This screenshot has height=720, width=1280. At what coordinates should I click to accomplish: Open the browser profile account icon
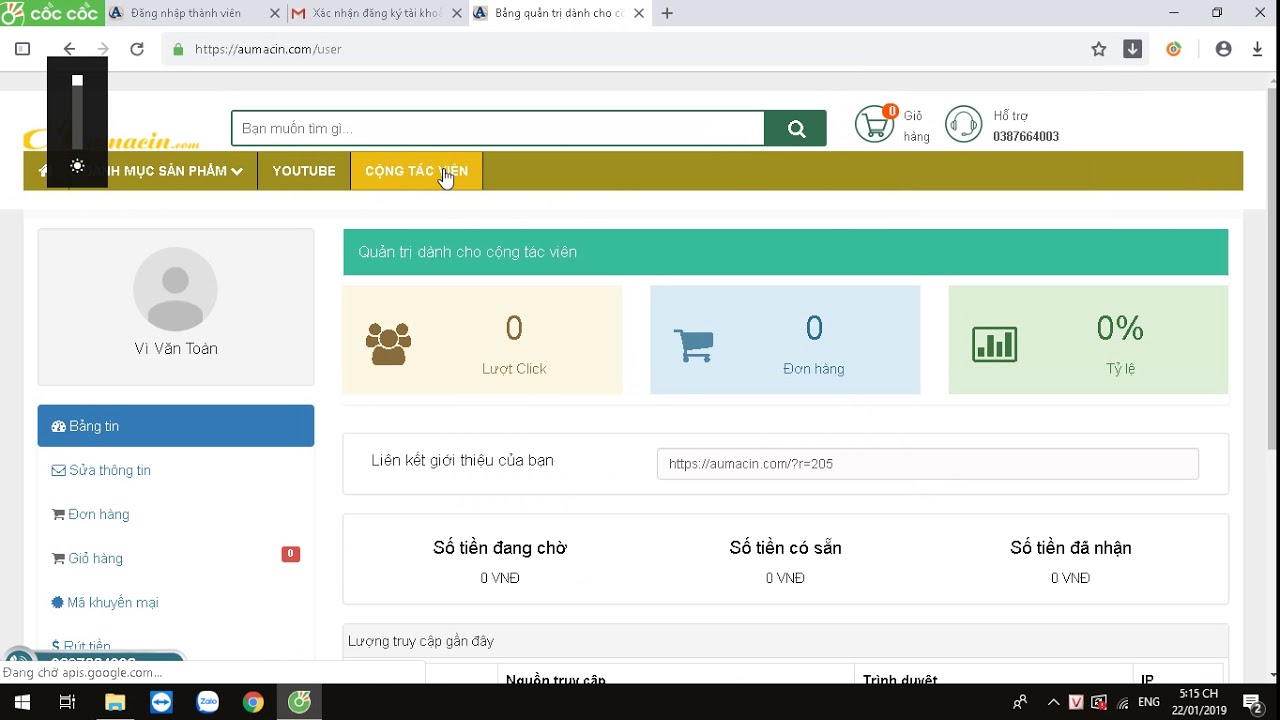(x=1223, y=49)
